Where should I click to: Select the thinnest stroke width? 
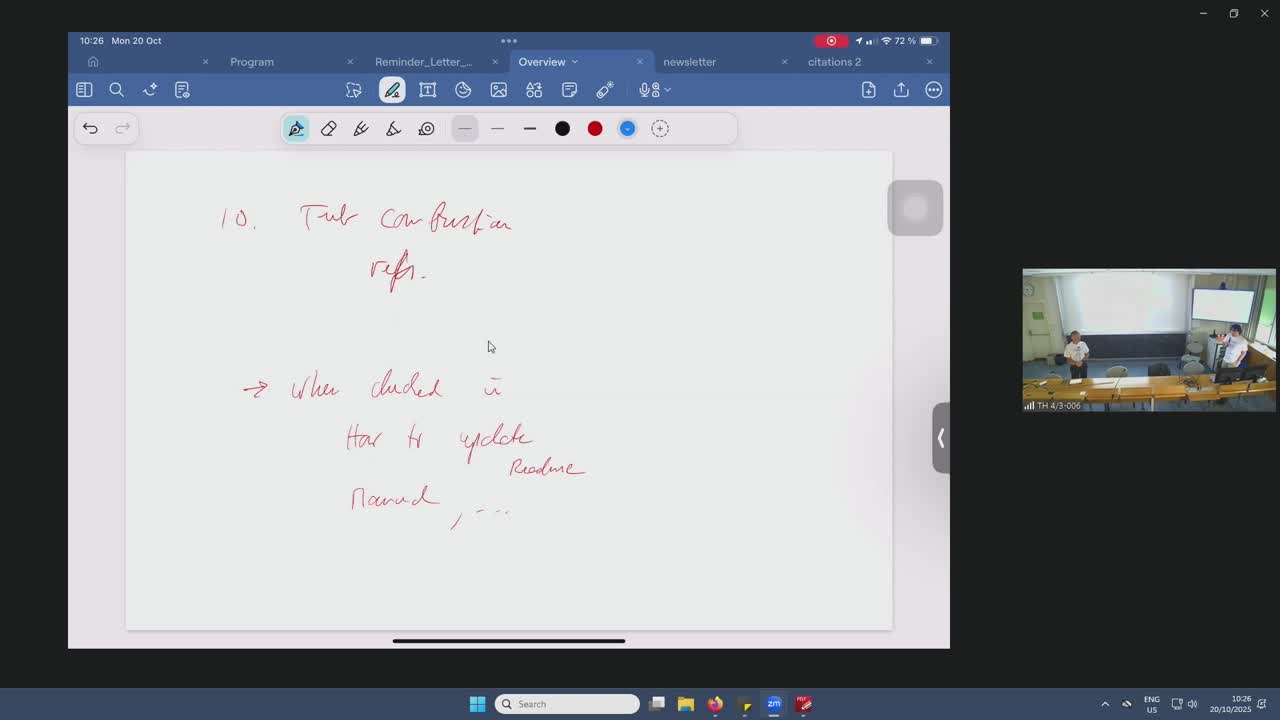pos(465,128)
